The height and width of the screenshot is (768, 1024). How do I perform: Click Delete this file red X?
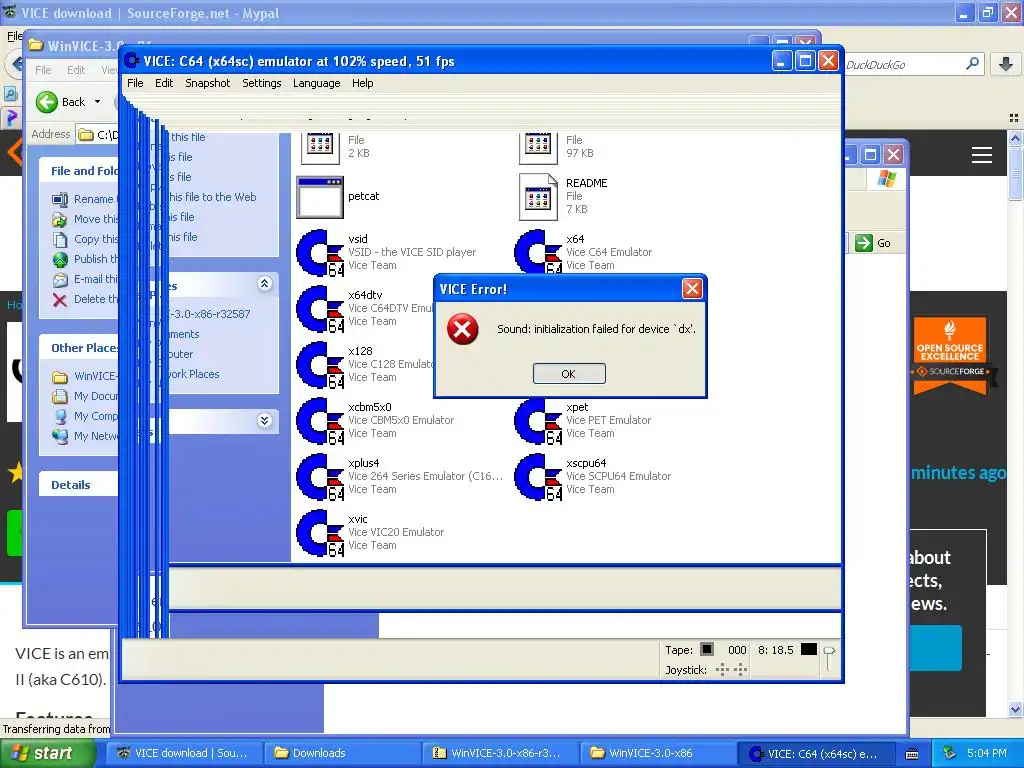pos(60,300)
